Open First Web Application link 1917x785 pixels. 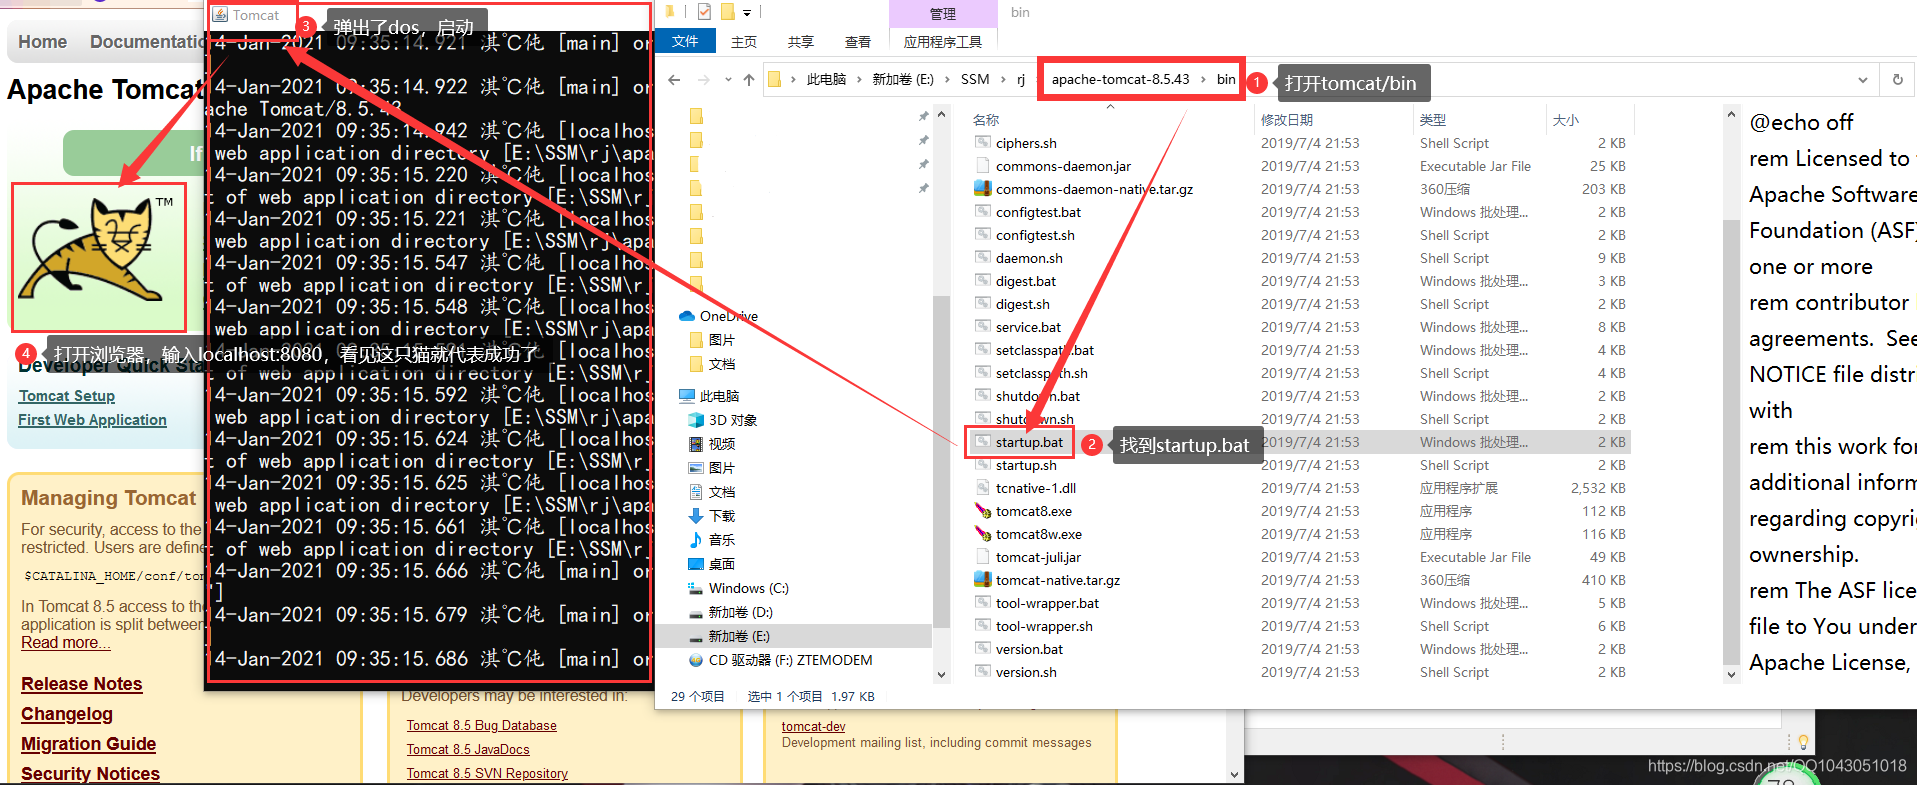(x=92, y=420)
